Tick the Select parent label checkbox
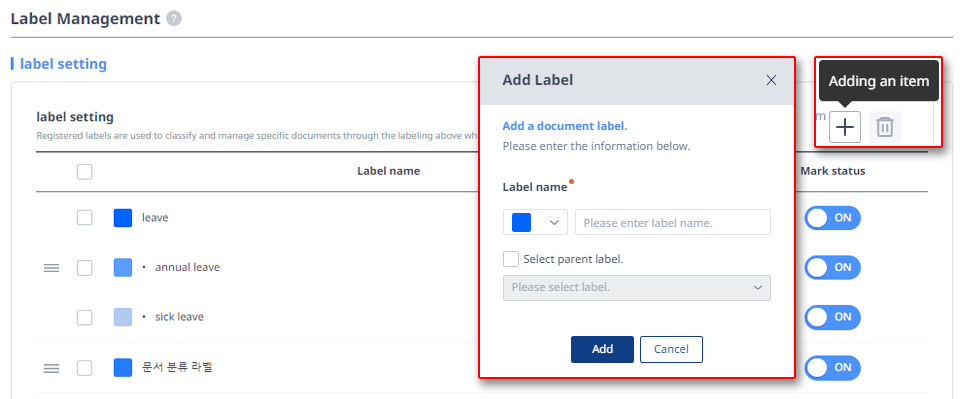The width and height of the screenshot is (960, 399). click(511, 259)
